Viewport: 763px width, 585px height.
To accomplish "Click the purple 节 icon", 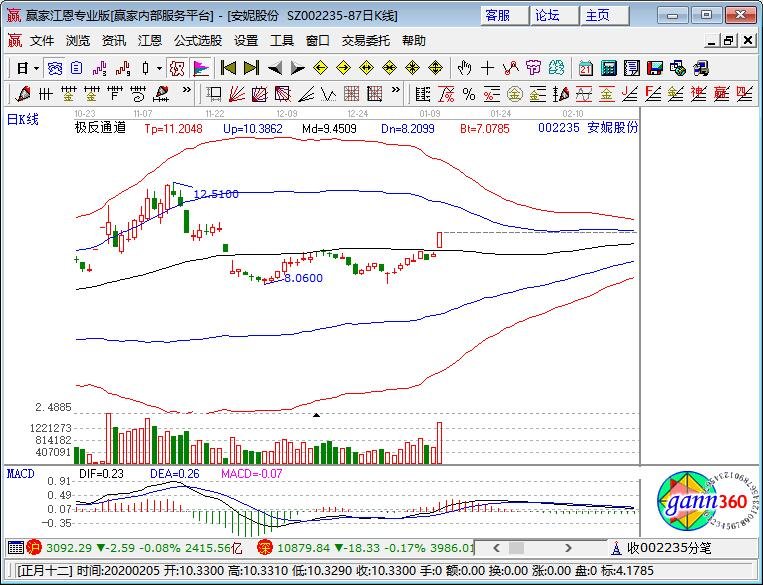I will coord(533,68).
